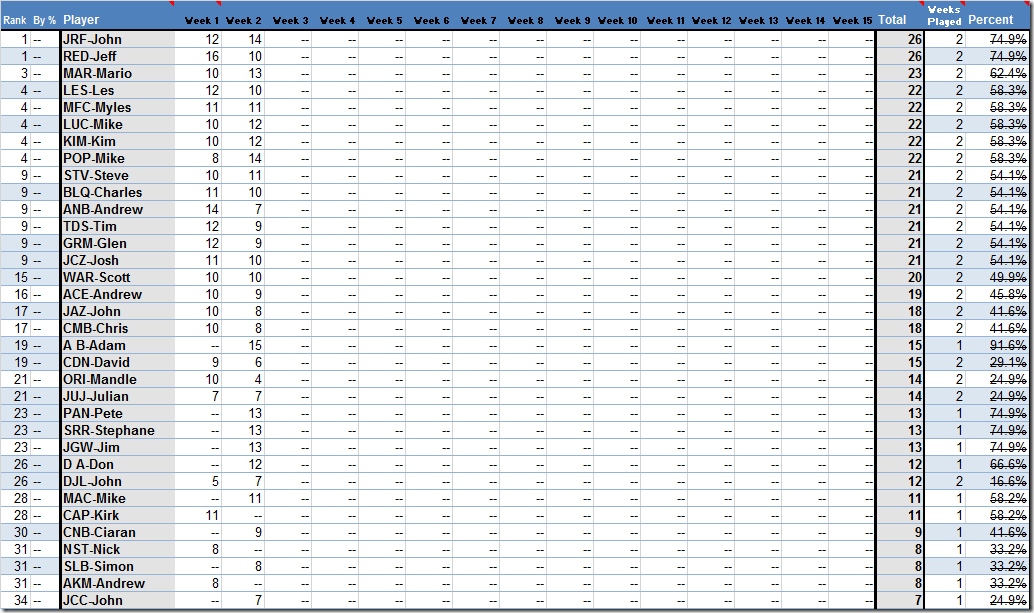Select player name STV-Steve
Image resolution: width=1034 pixels, height=613 pixels.
pyautogui.click(x=96, y=176)
